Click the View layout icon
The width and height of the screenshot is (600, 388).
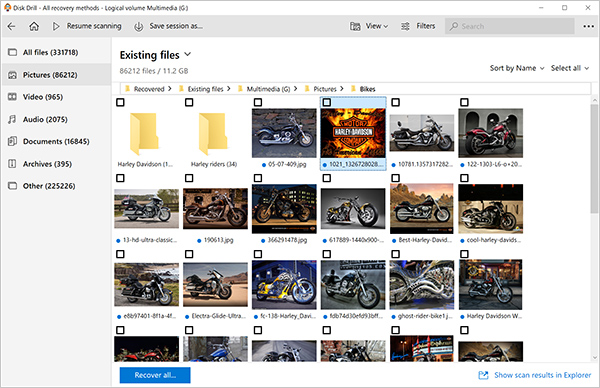coord(355,26)
